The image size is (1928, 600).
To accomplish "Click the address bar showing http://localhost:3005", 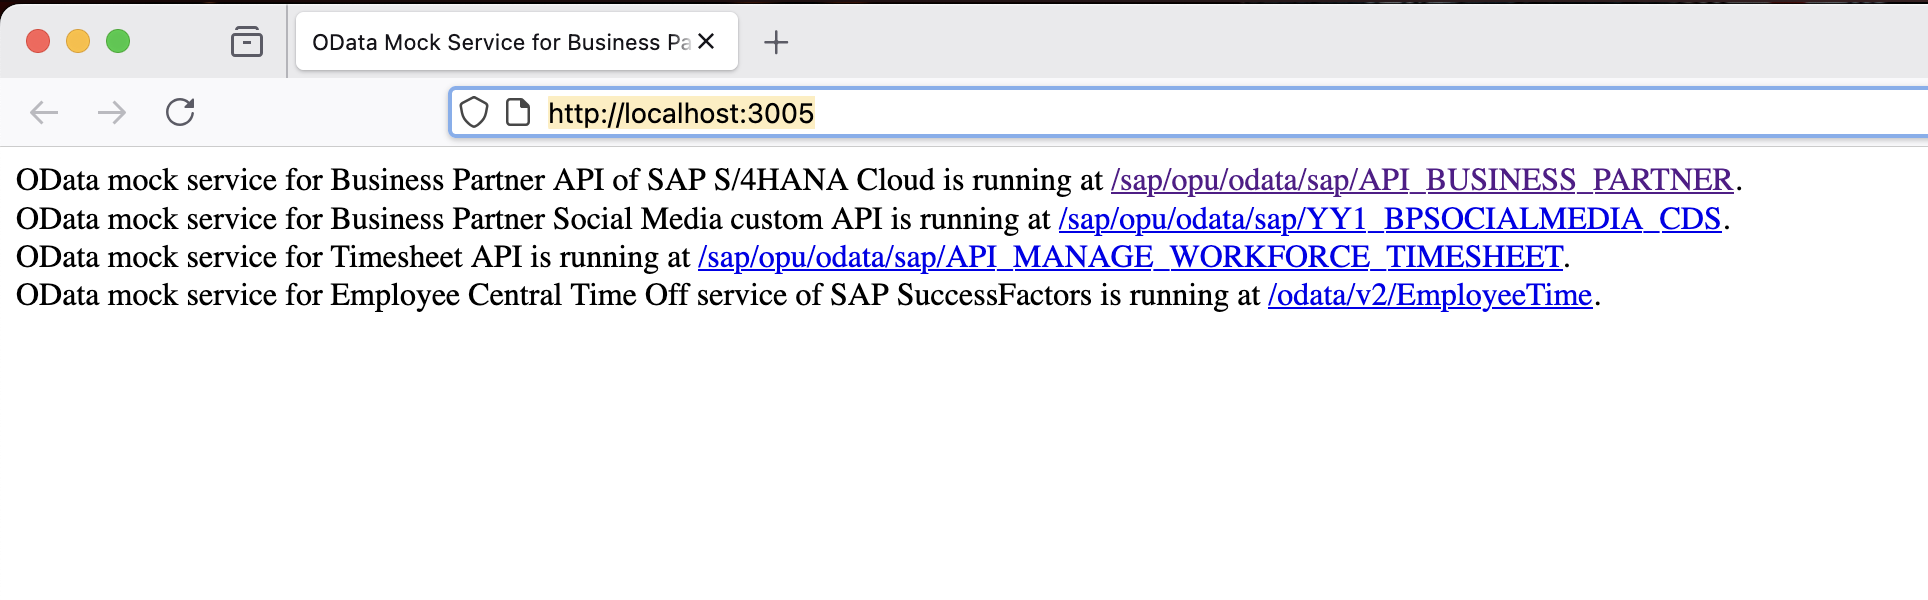I will tap(1190, 113).
